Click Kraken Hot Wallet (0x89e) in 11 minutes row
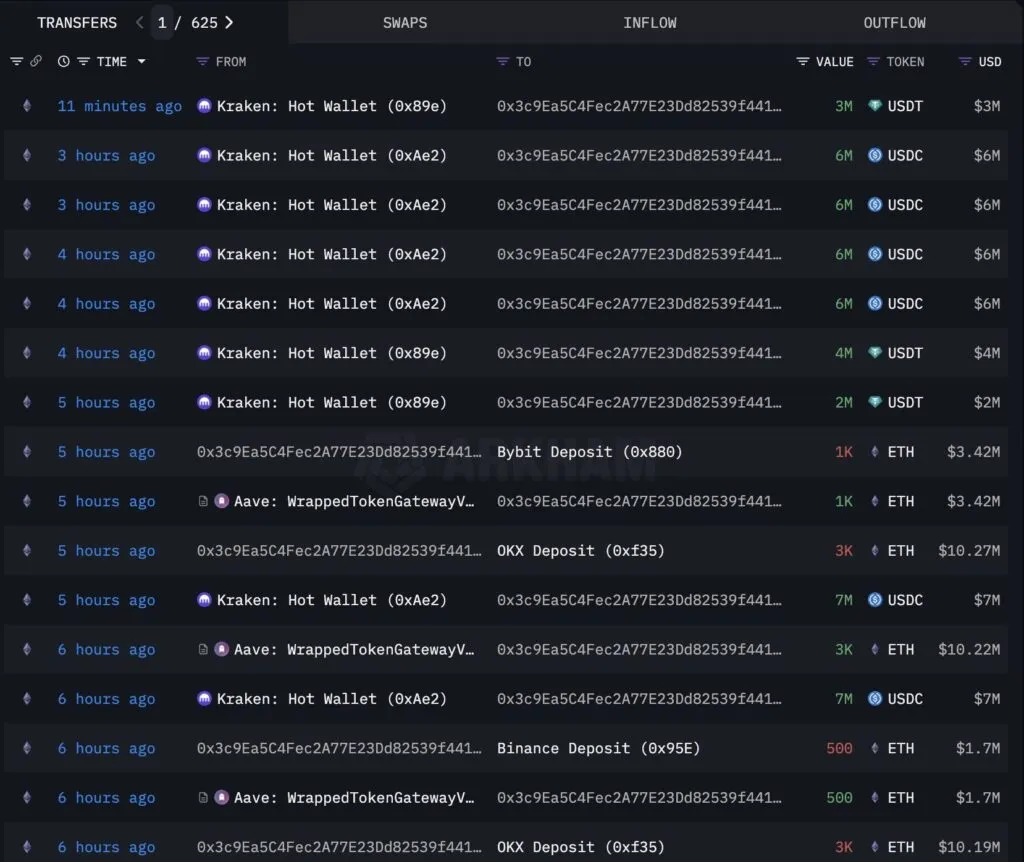The width and height of the screenshot is (1024, 862). tap(332, 106)
